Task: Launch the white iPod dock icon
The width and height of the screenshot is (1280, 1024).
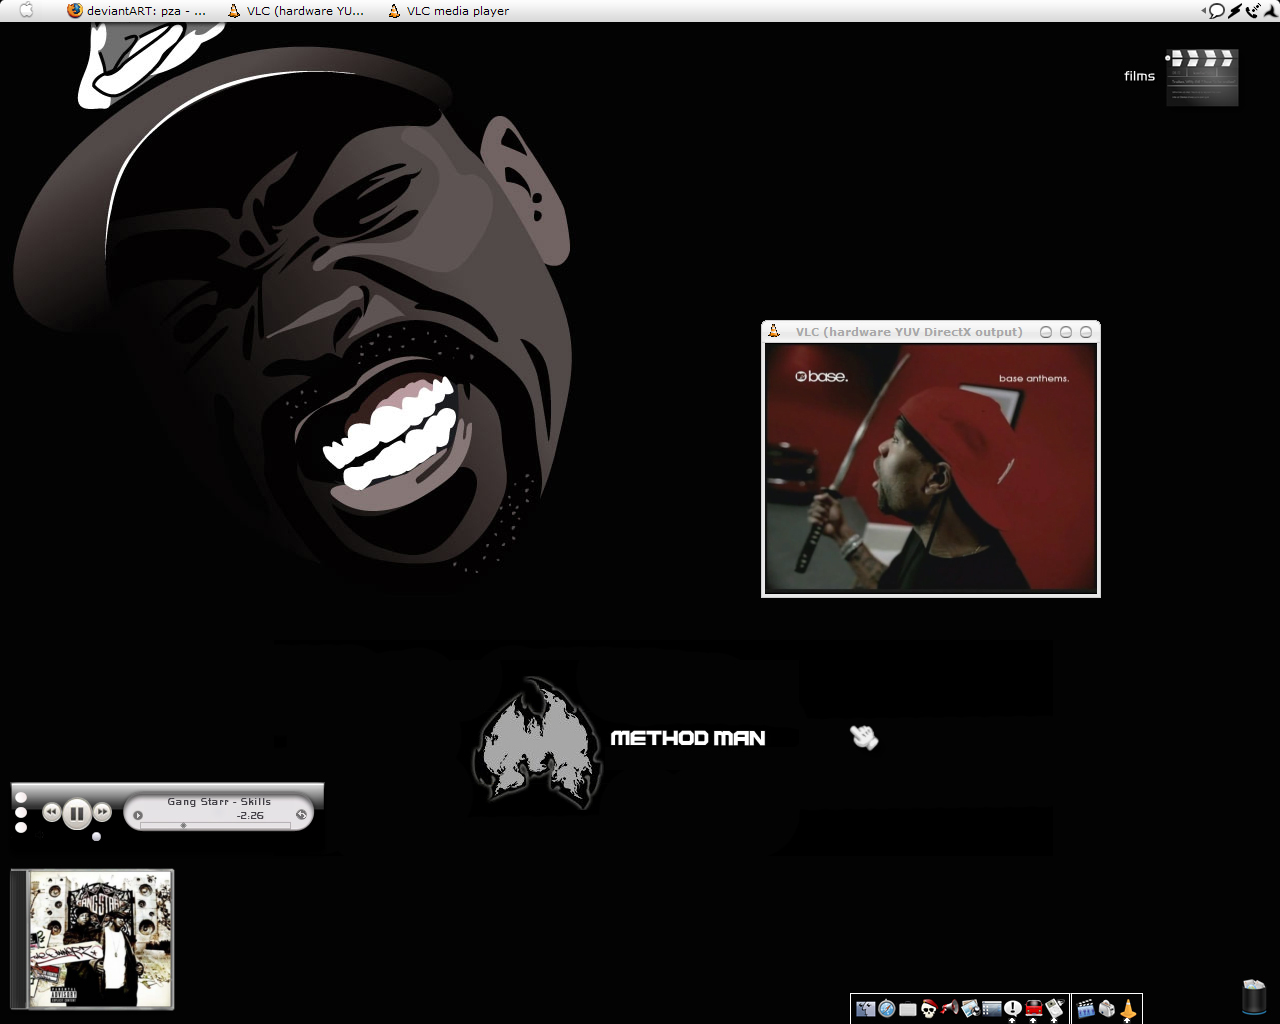Action: [x=1055, y=1009]
